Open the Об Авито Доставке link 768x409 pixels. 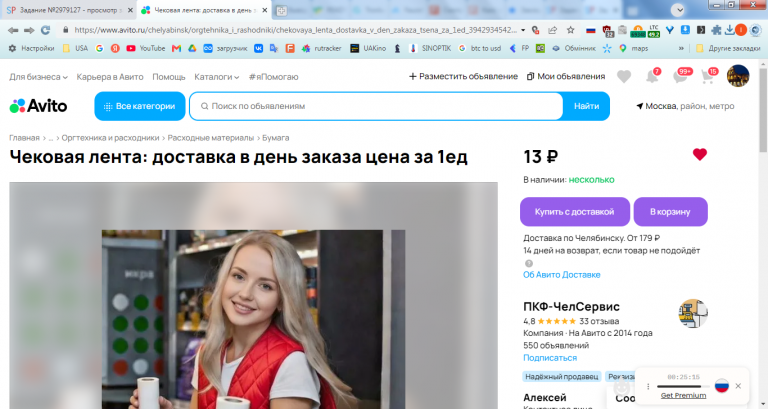(x=561, y=275)
